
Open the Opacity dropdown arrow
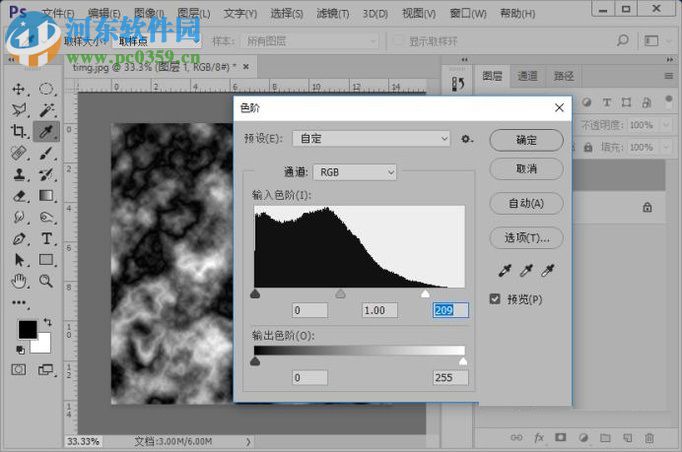coord(666,125)
